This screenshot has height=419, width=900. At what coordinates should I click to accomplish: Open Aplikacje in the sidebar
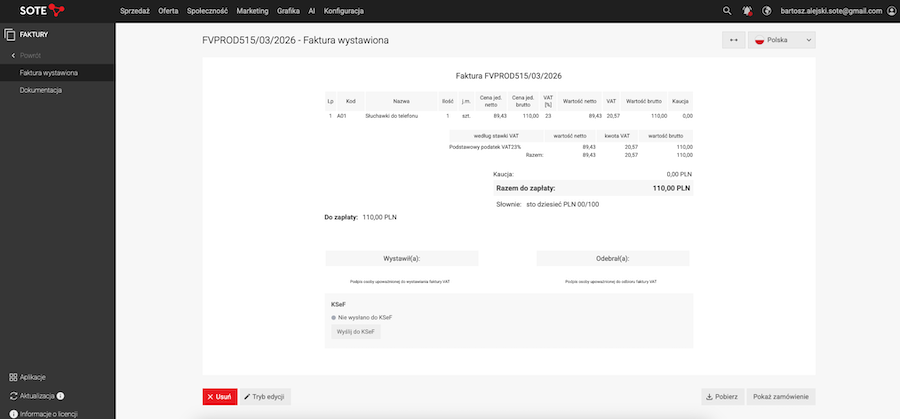pyautogui.click(x=28, y=377)
